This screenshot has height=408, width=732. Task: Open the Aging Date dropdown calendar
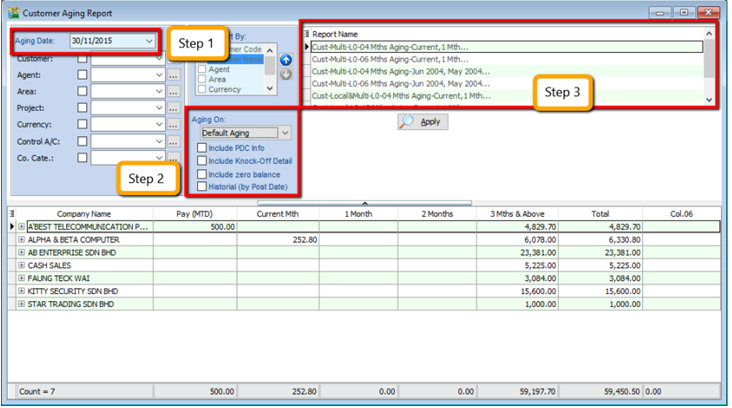tap(149, 42)
